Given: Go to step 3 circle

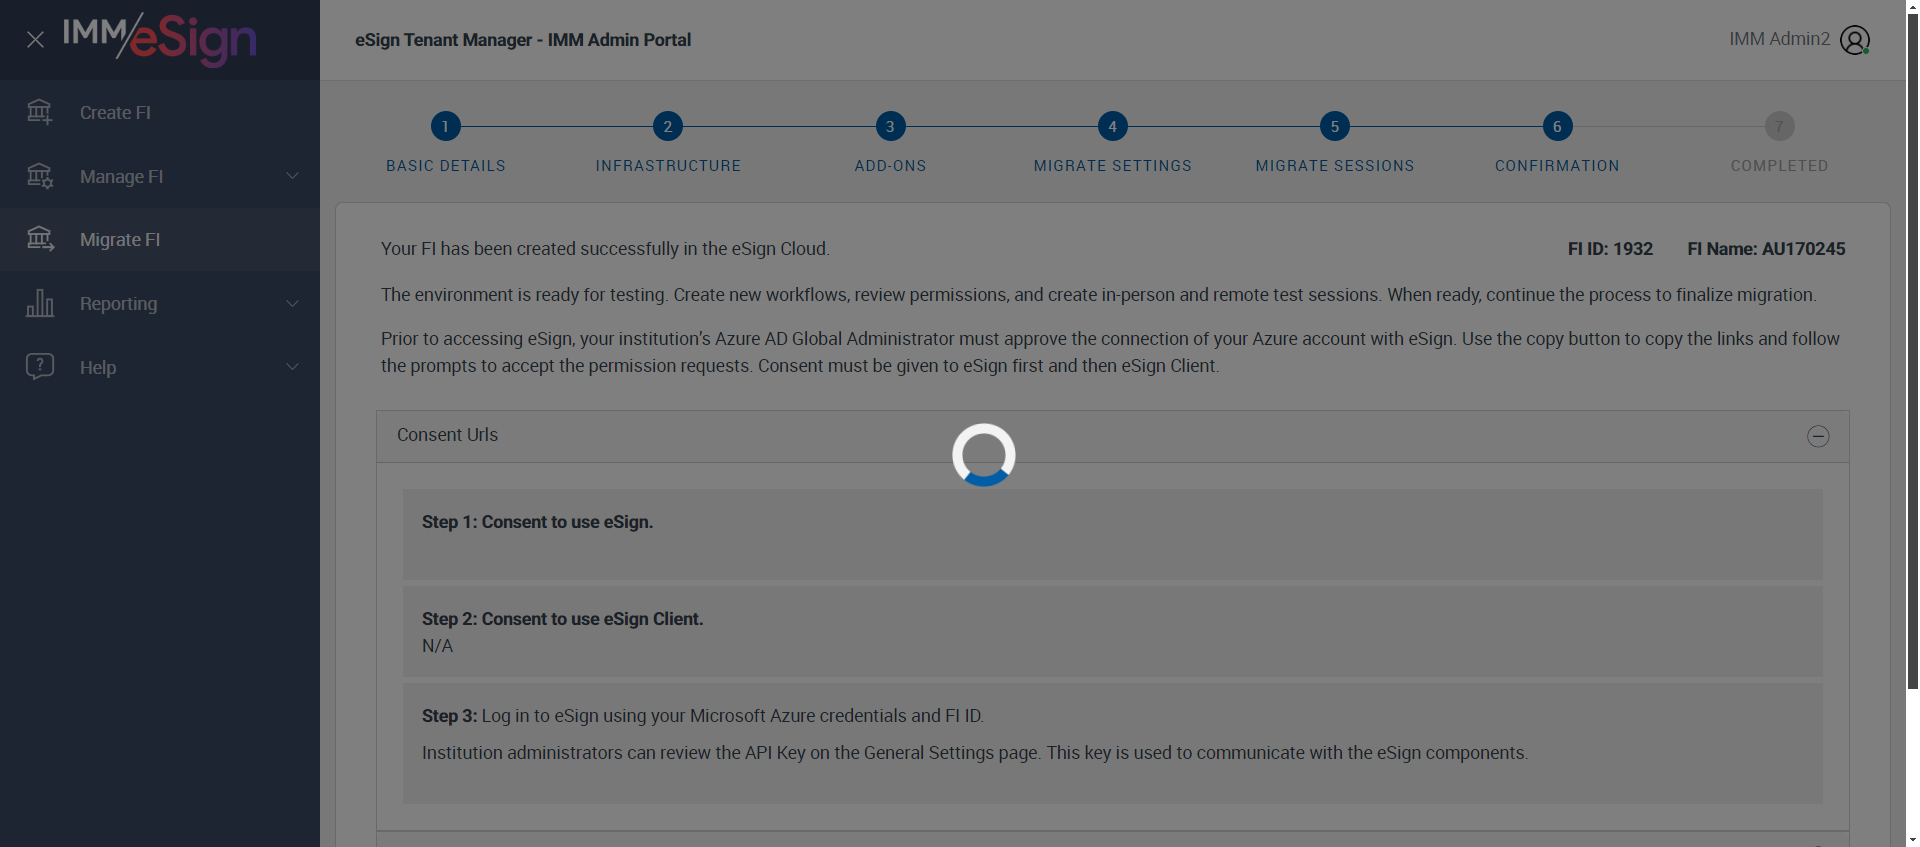Looking at the screenshot, I should pos(890,126).
